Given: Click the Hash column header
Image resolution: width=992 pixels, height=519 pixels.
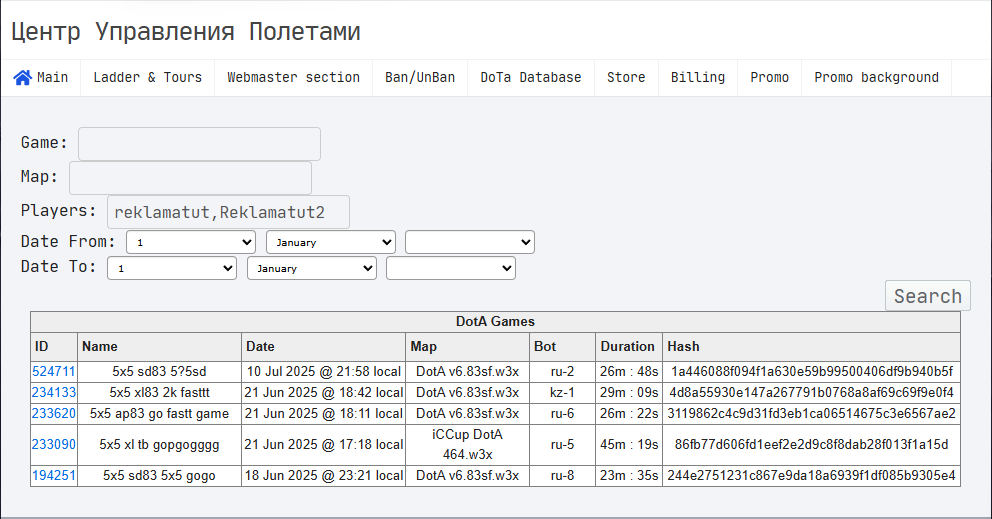Looking at the screenshot, I should pyautogui.click(x=812, y=347).
